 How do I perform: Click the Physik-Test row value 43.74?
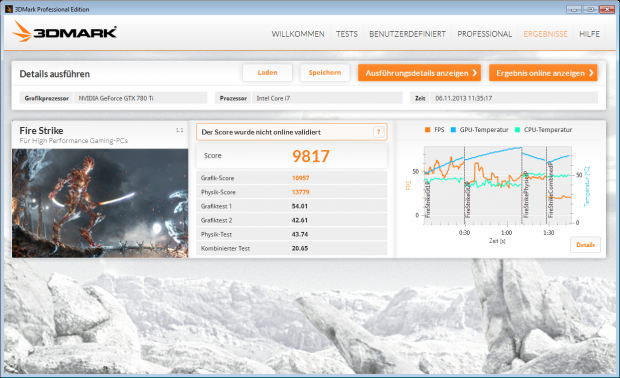pos(300,234)
